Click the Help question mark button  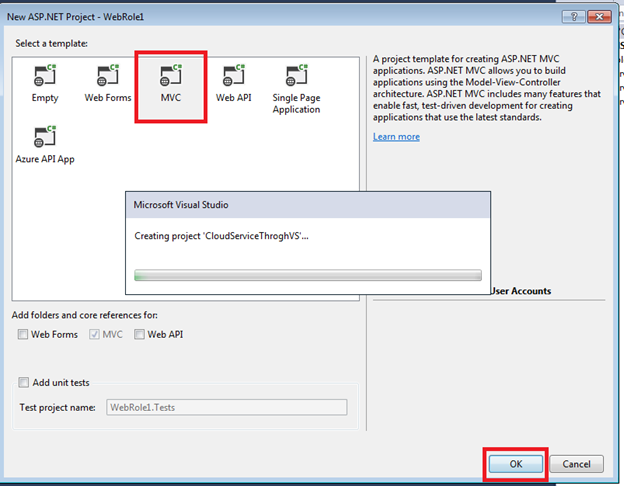573,16
